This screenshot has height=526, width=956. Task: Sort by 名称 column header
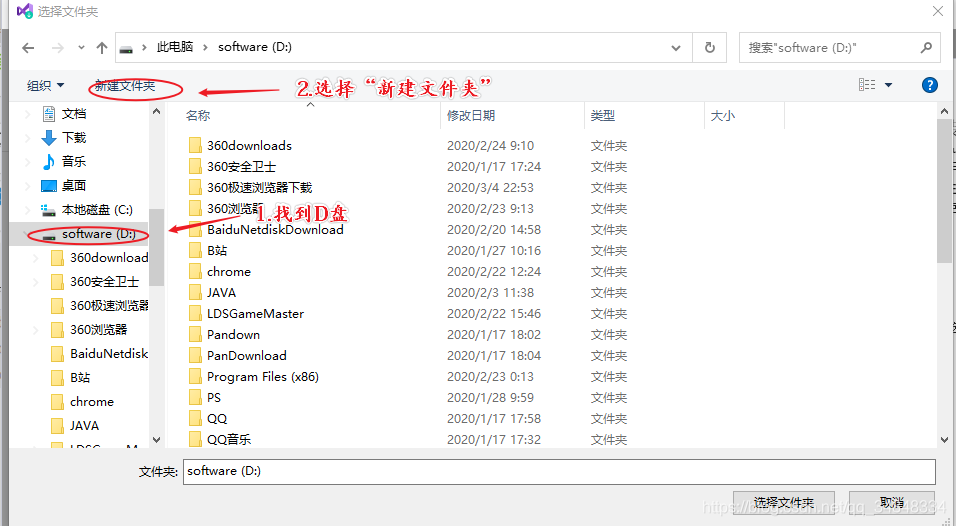click(x=198, y=115)
